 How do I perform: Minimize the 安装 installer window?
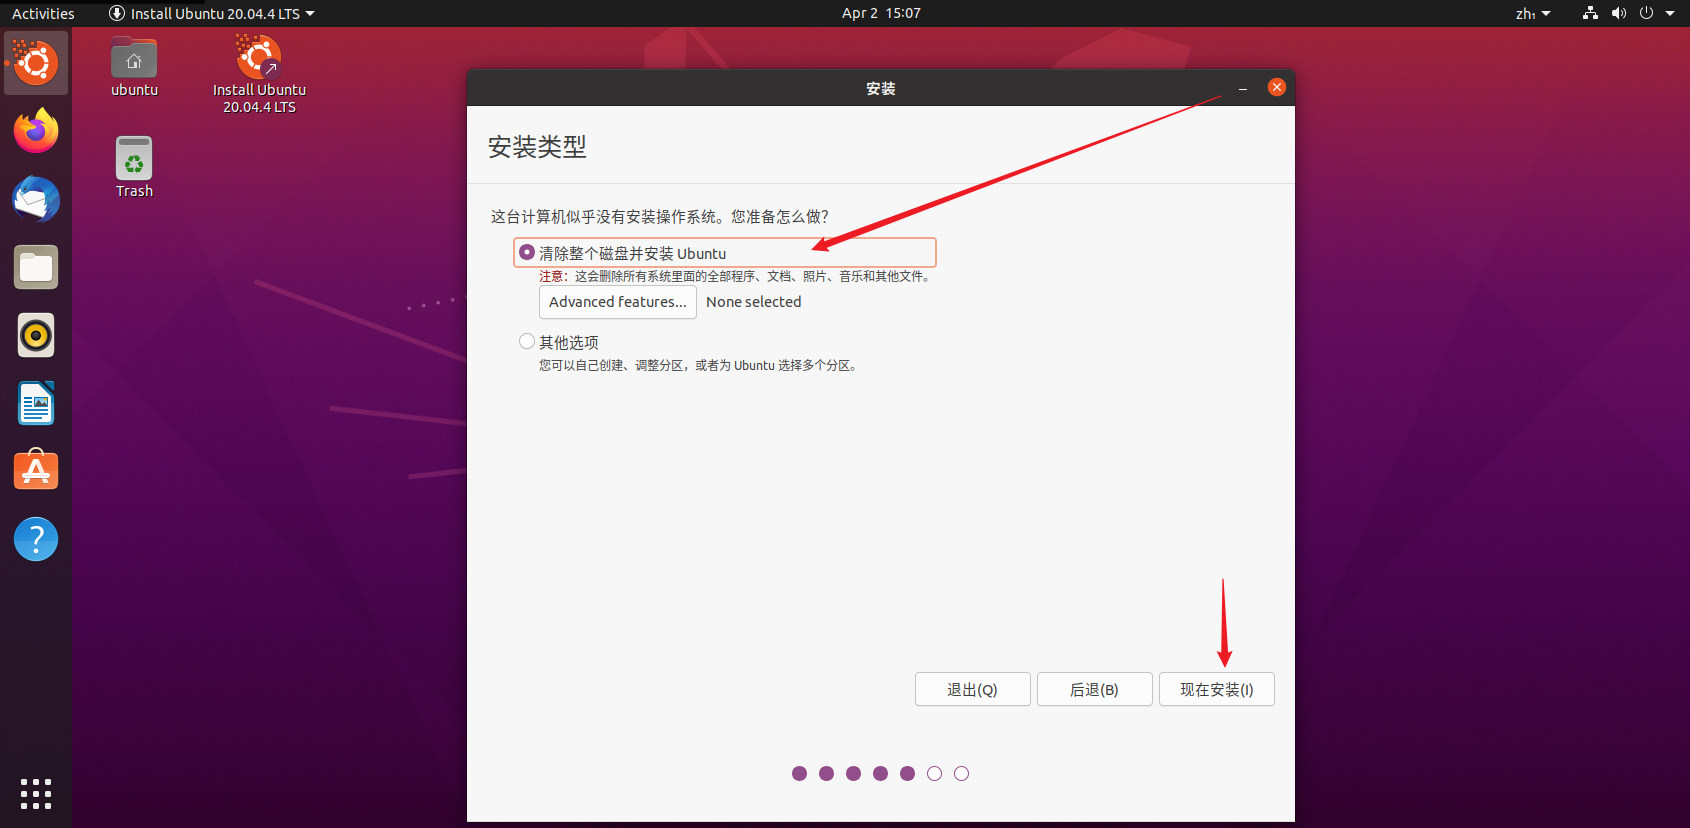1243,88
